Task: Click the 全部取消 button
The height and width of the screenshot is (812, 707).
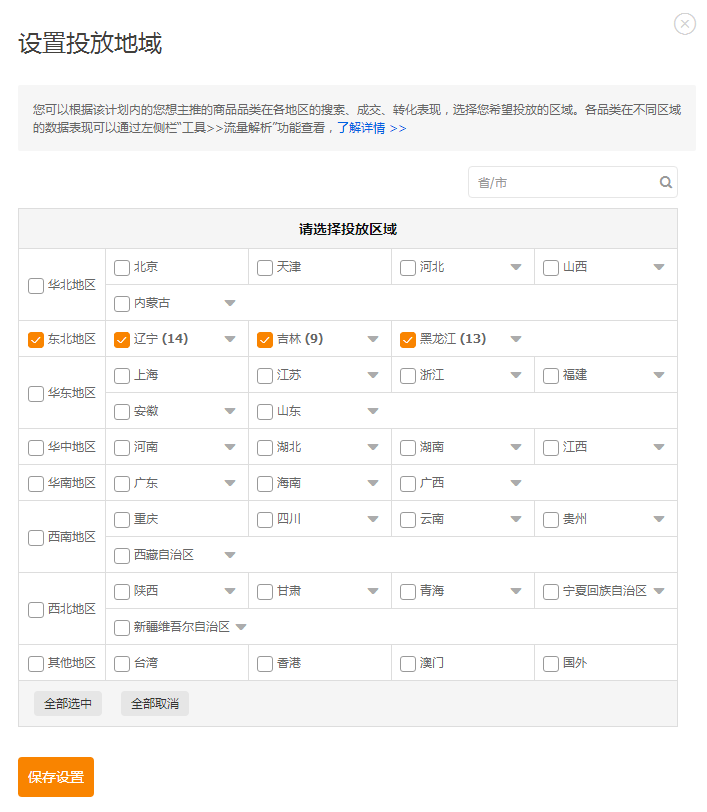Action: click(x=155, y=704)
